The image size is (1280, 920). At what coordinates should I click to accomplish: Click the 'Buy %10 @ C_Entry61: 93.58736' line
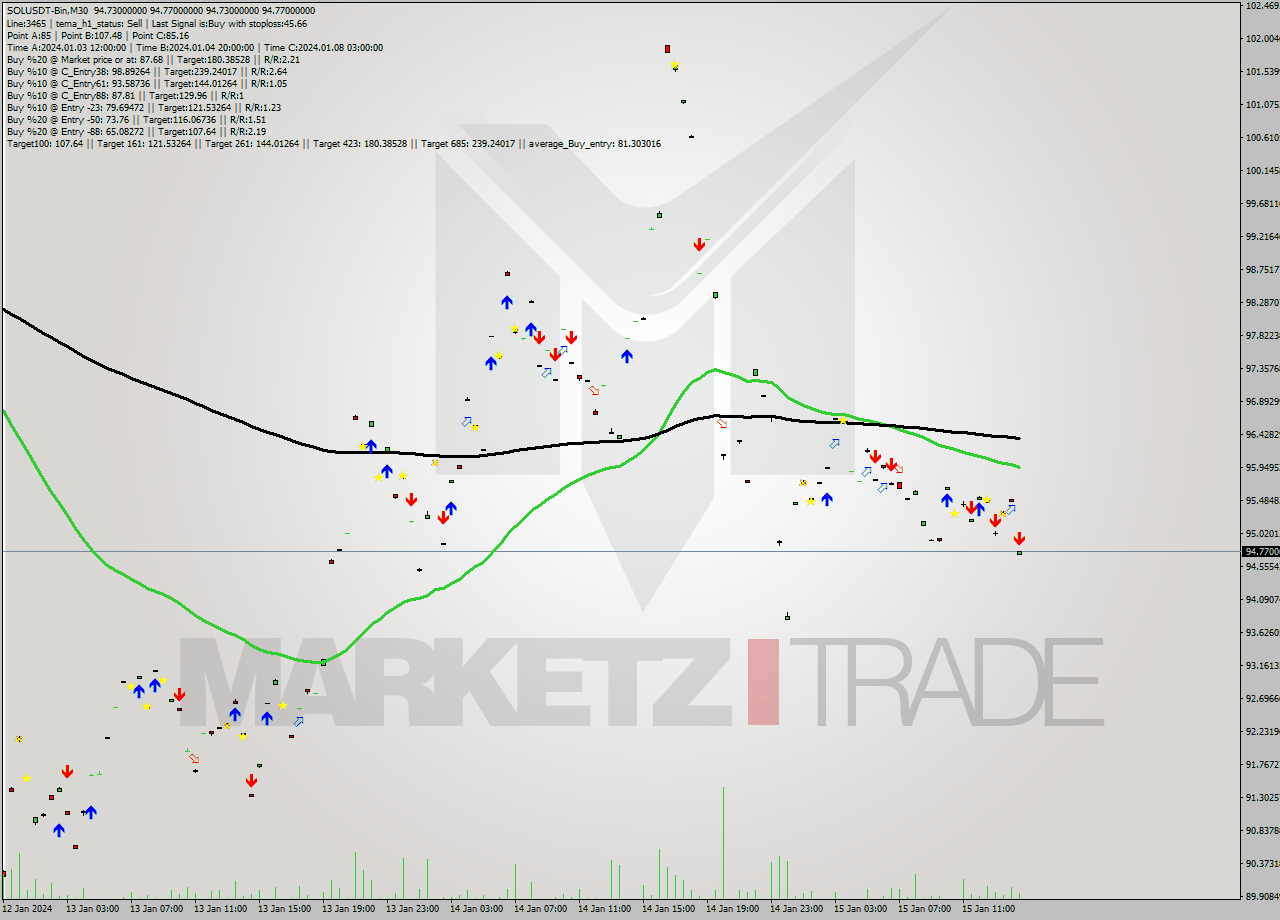point(147,83)
